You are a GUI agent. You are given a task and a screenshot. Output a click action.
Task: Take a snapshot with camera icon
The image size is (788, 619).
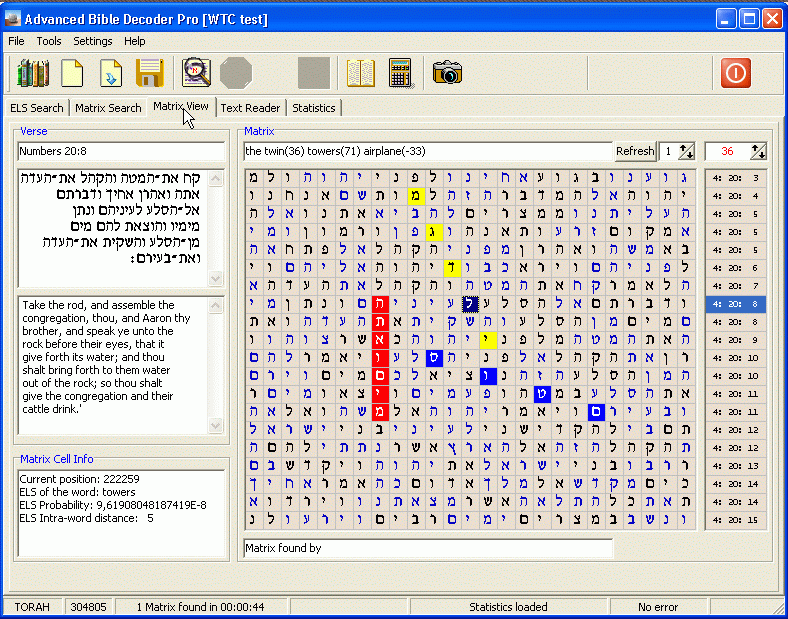pyautogui.click(x=447, y=72)
